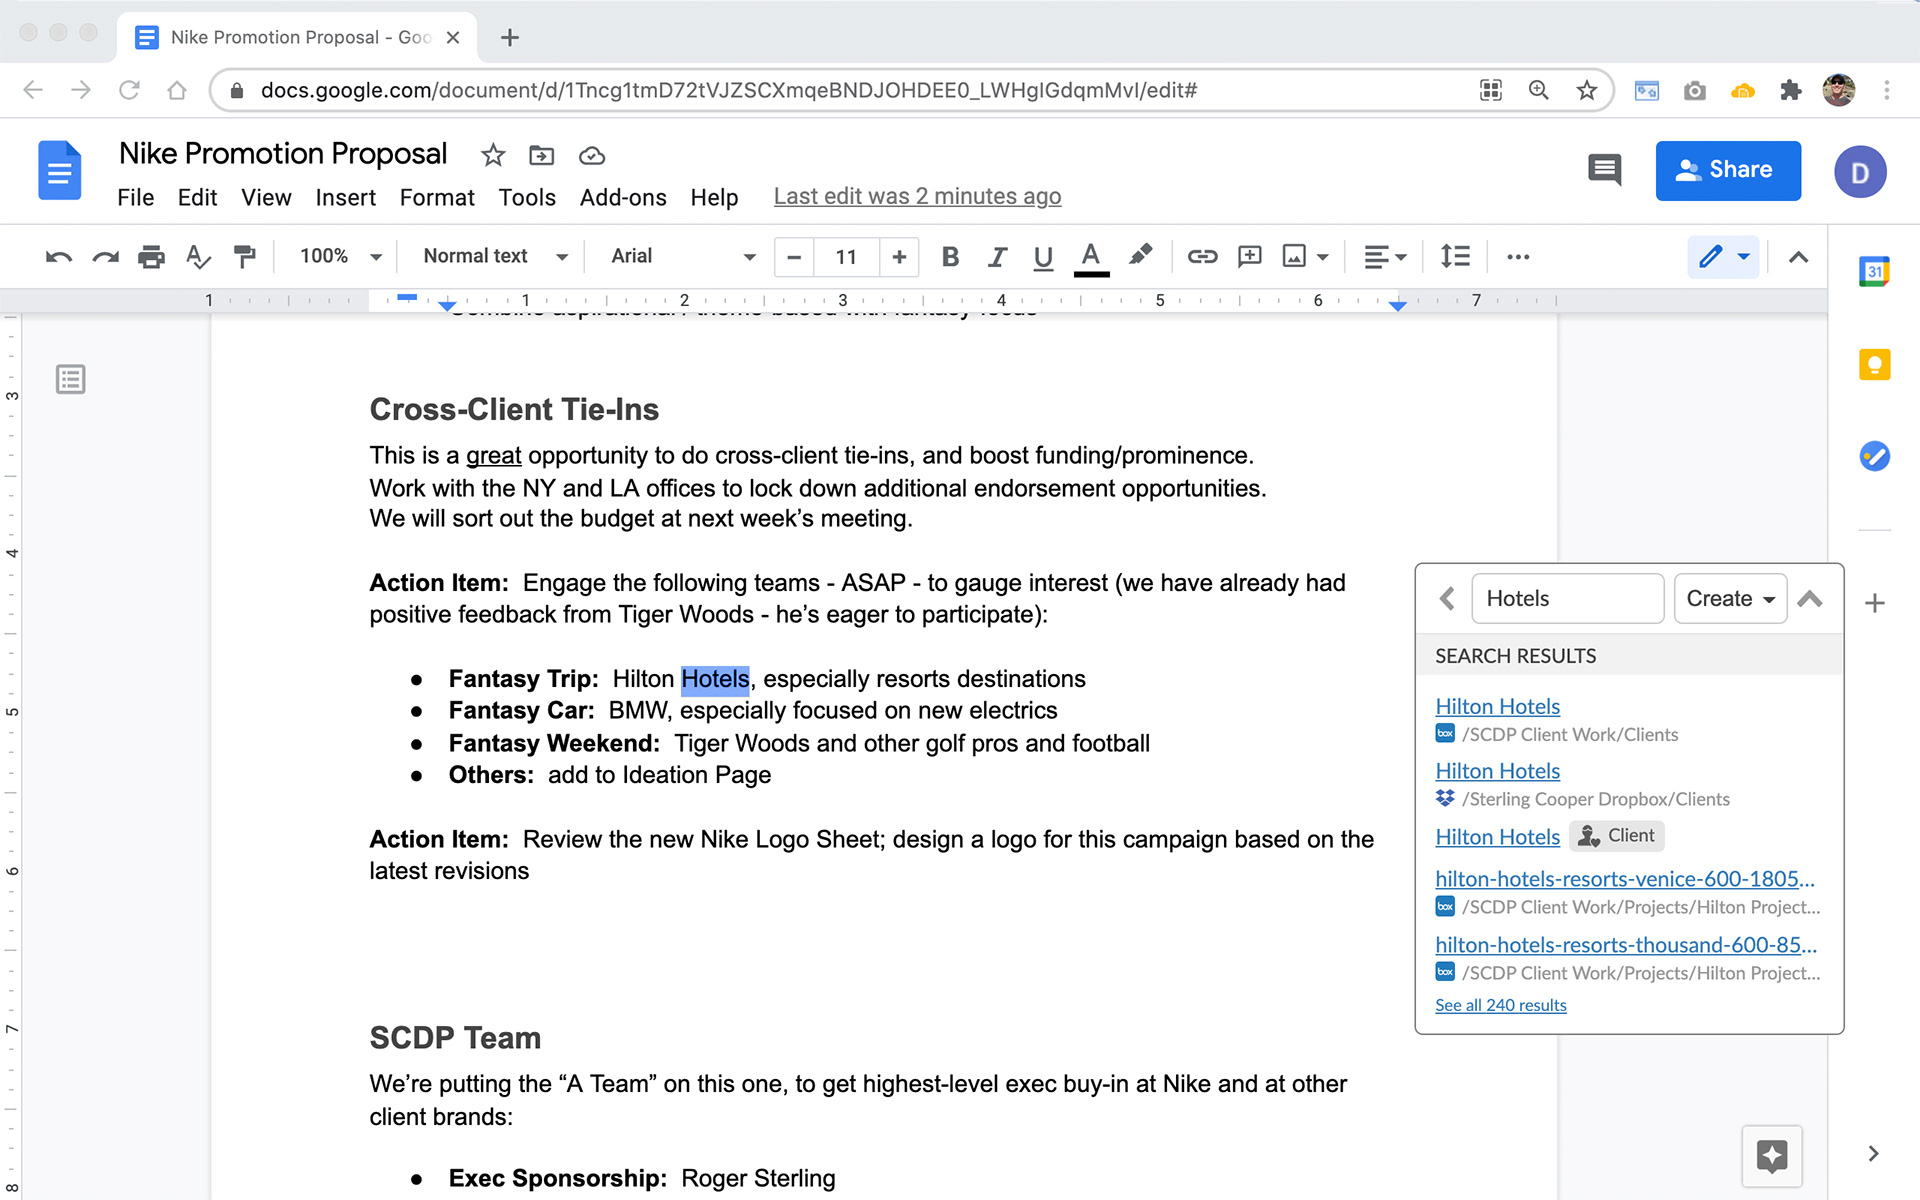Open the zoom 100% dropdown
The image size is (1920, 1200).
pos(340,256)
